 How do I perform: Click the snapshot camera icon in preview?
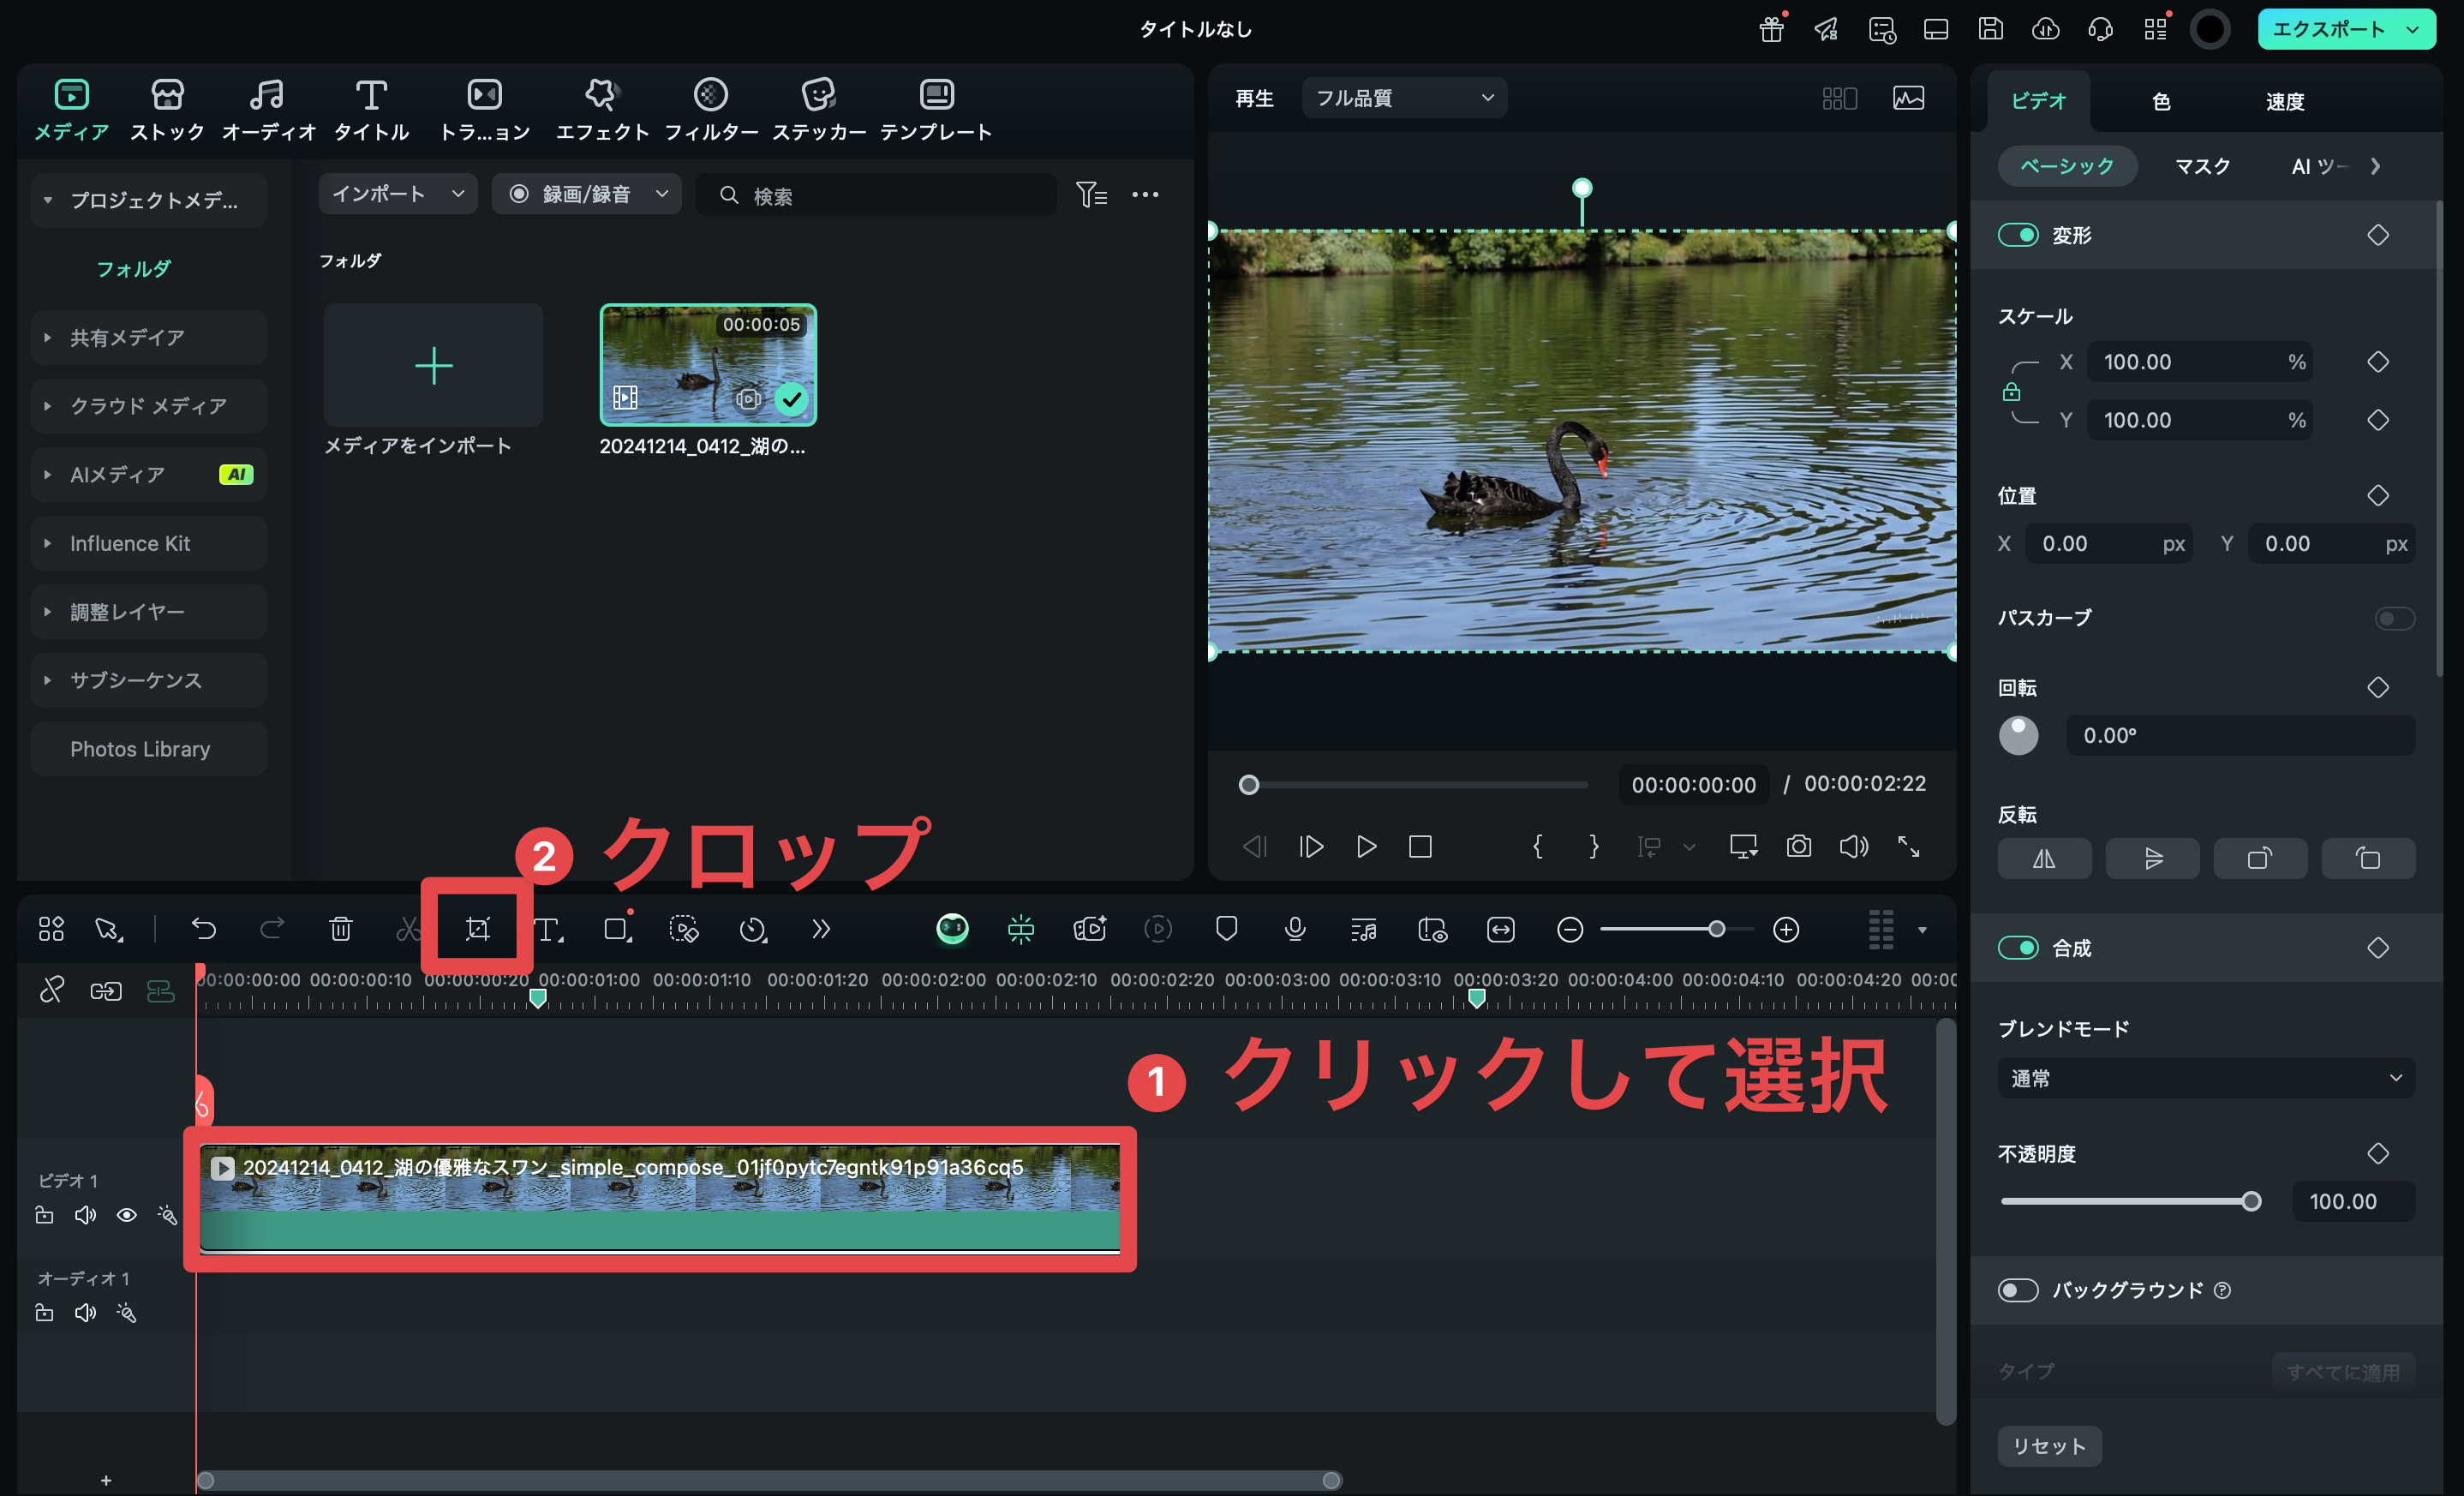[1799, 846]
